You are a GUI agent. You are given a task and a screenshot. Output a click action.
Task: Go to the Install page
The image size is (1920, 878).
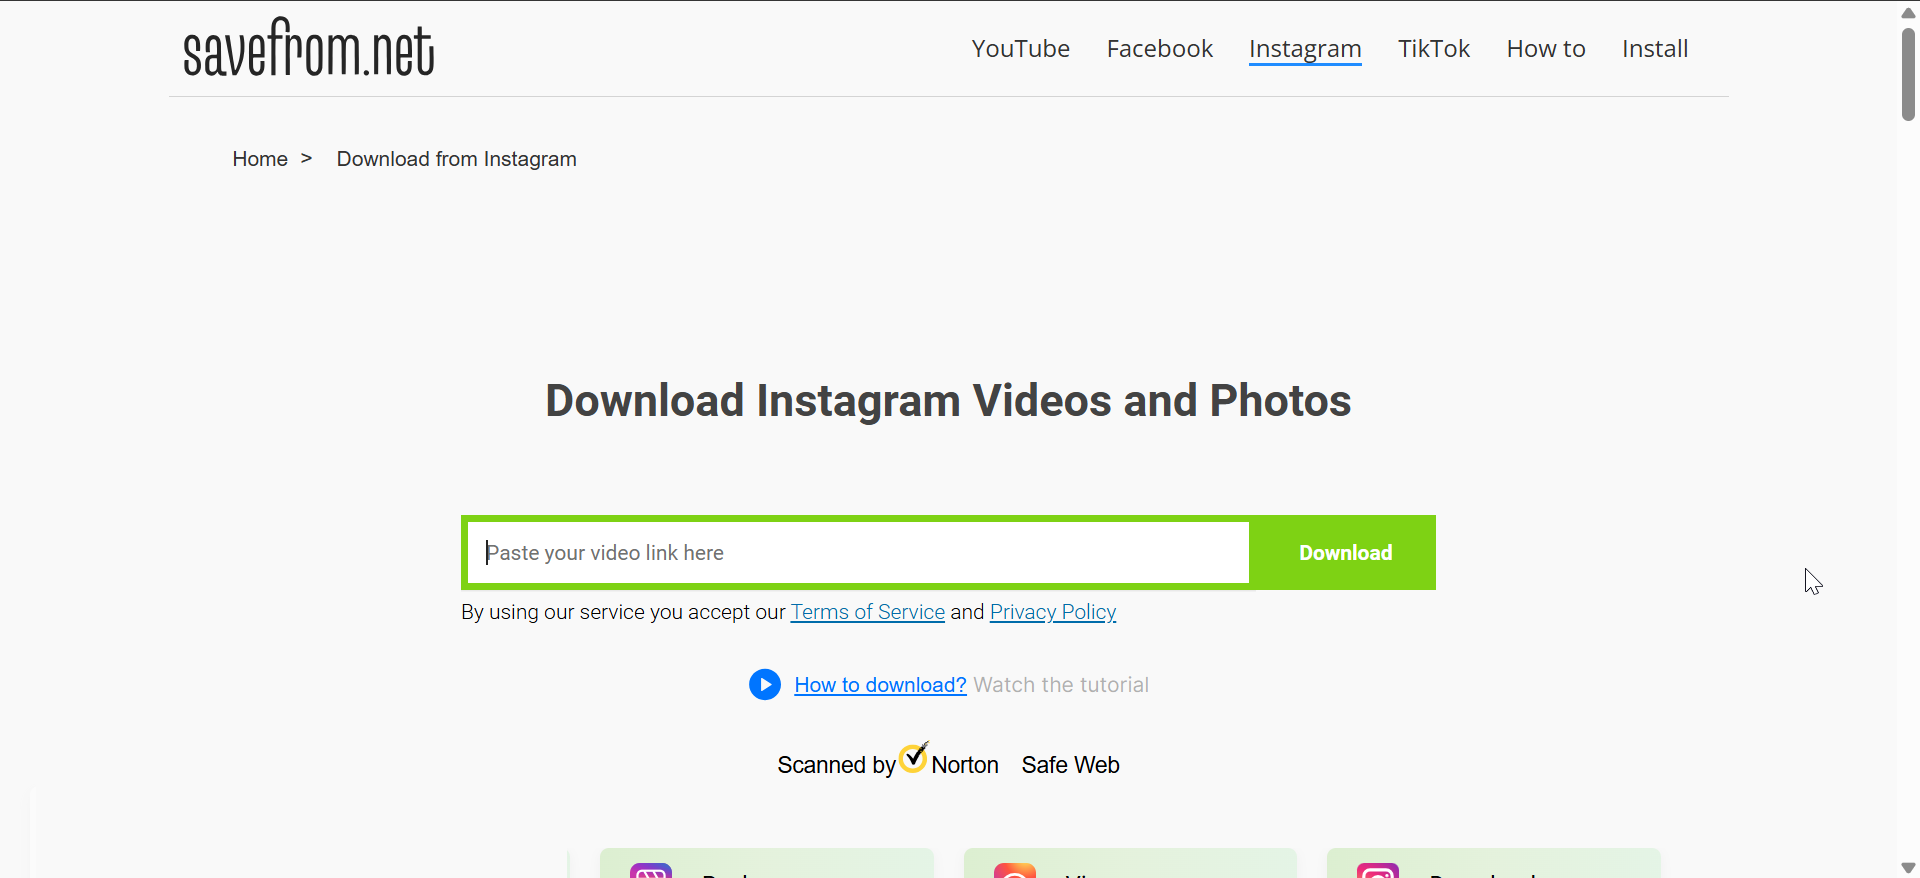(1655, 49)
